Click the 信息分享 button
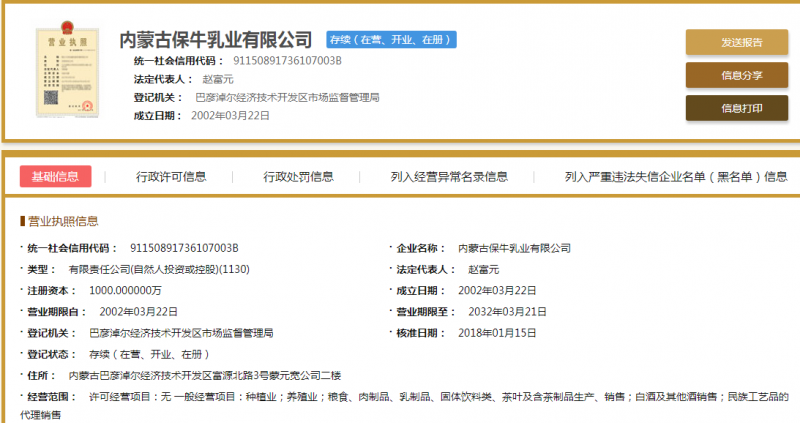The image size is (800, 423). point(737,76)
